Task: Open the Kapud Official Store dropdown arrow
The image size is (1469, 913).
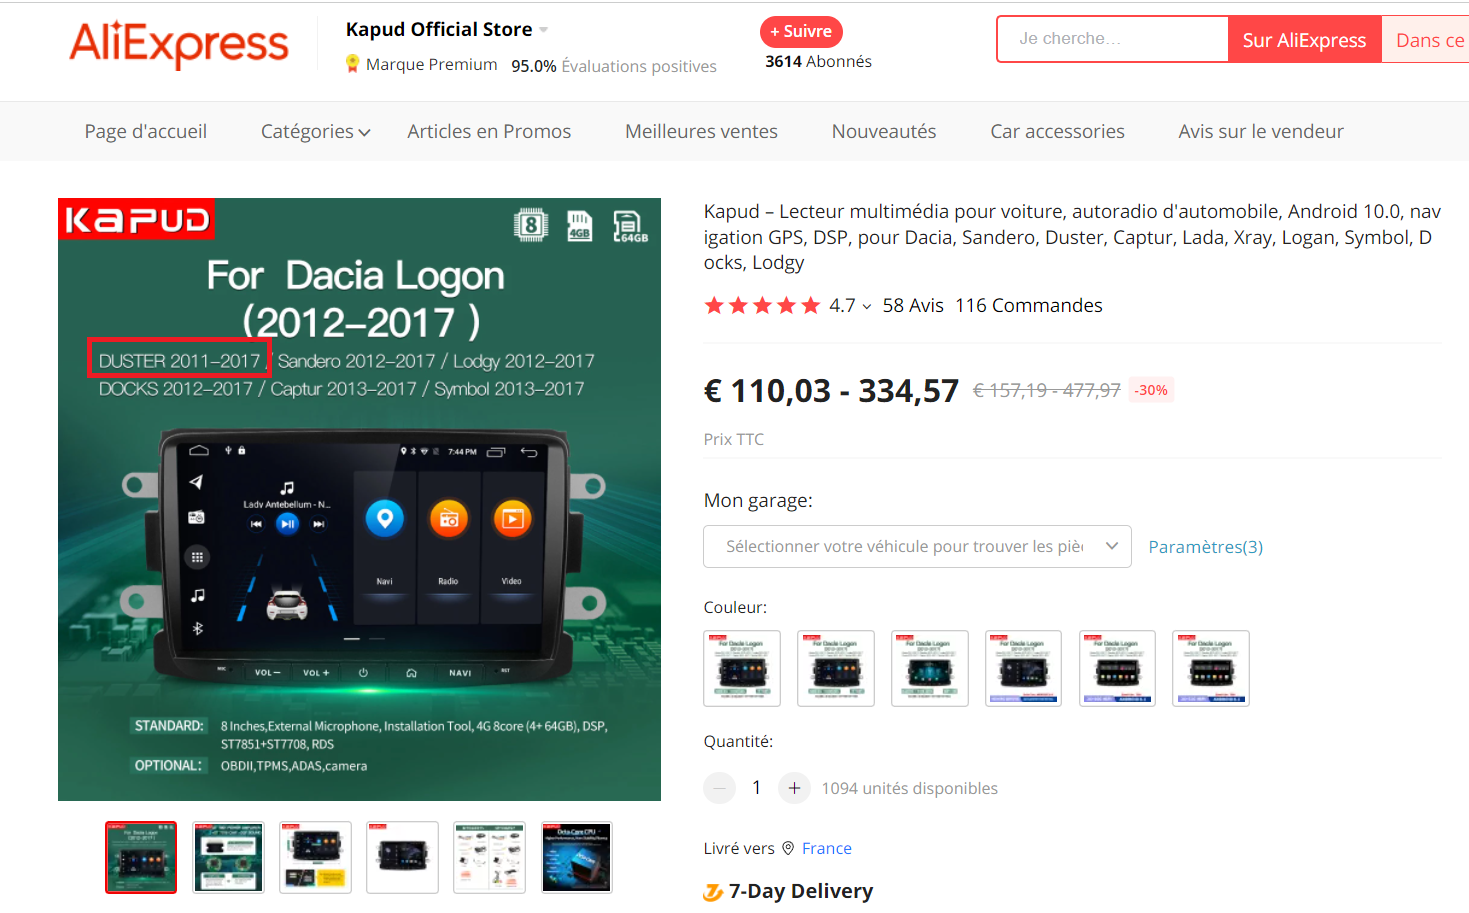Action: tap(543, 30)
